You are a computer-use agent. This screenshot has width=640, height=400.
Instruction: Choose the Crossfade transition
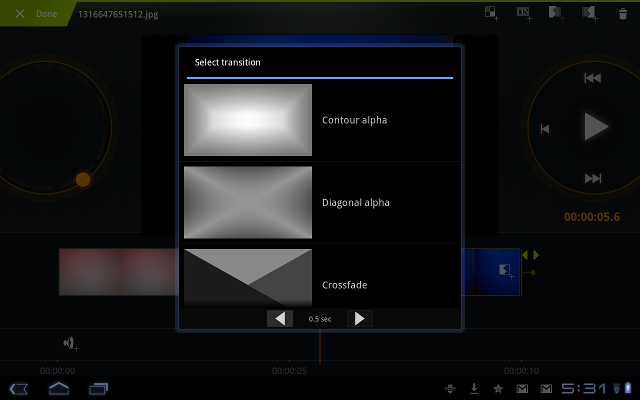320,277
